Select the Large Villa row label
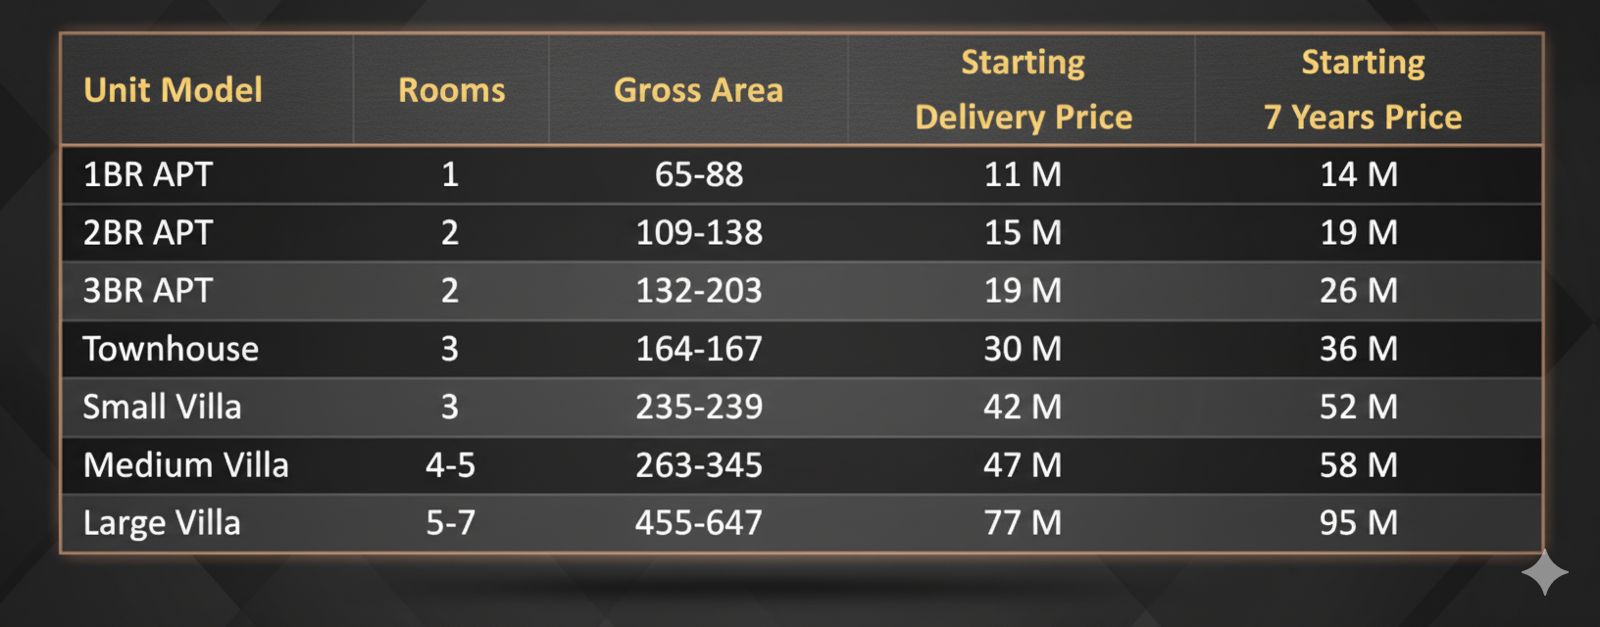Viewport: 1600px width, 627px height. coord(162,523)
